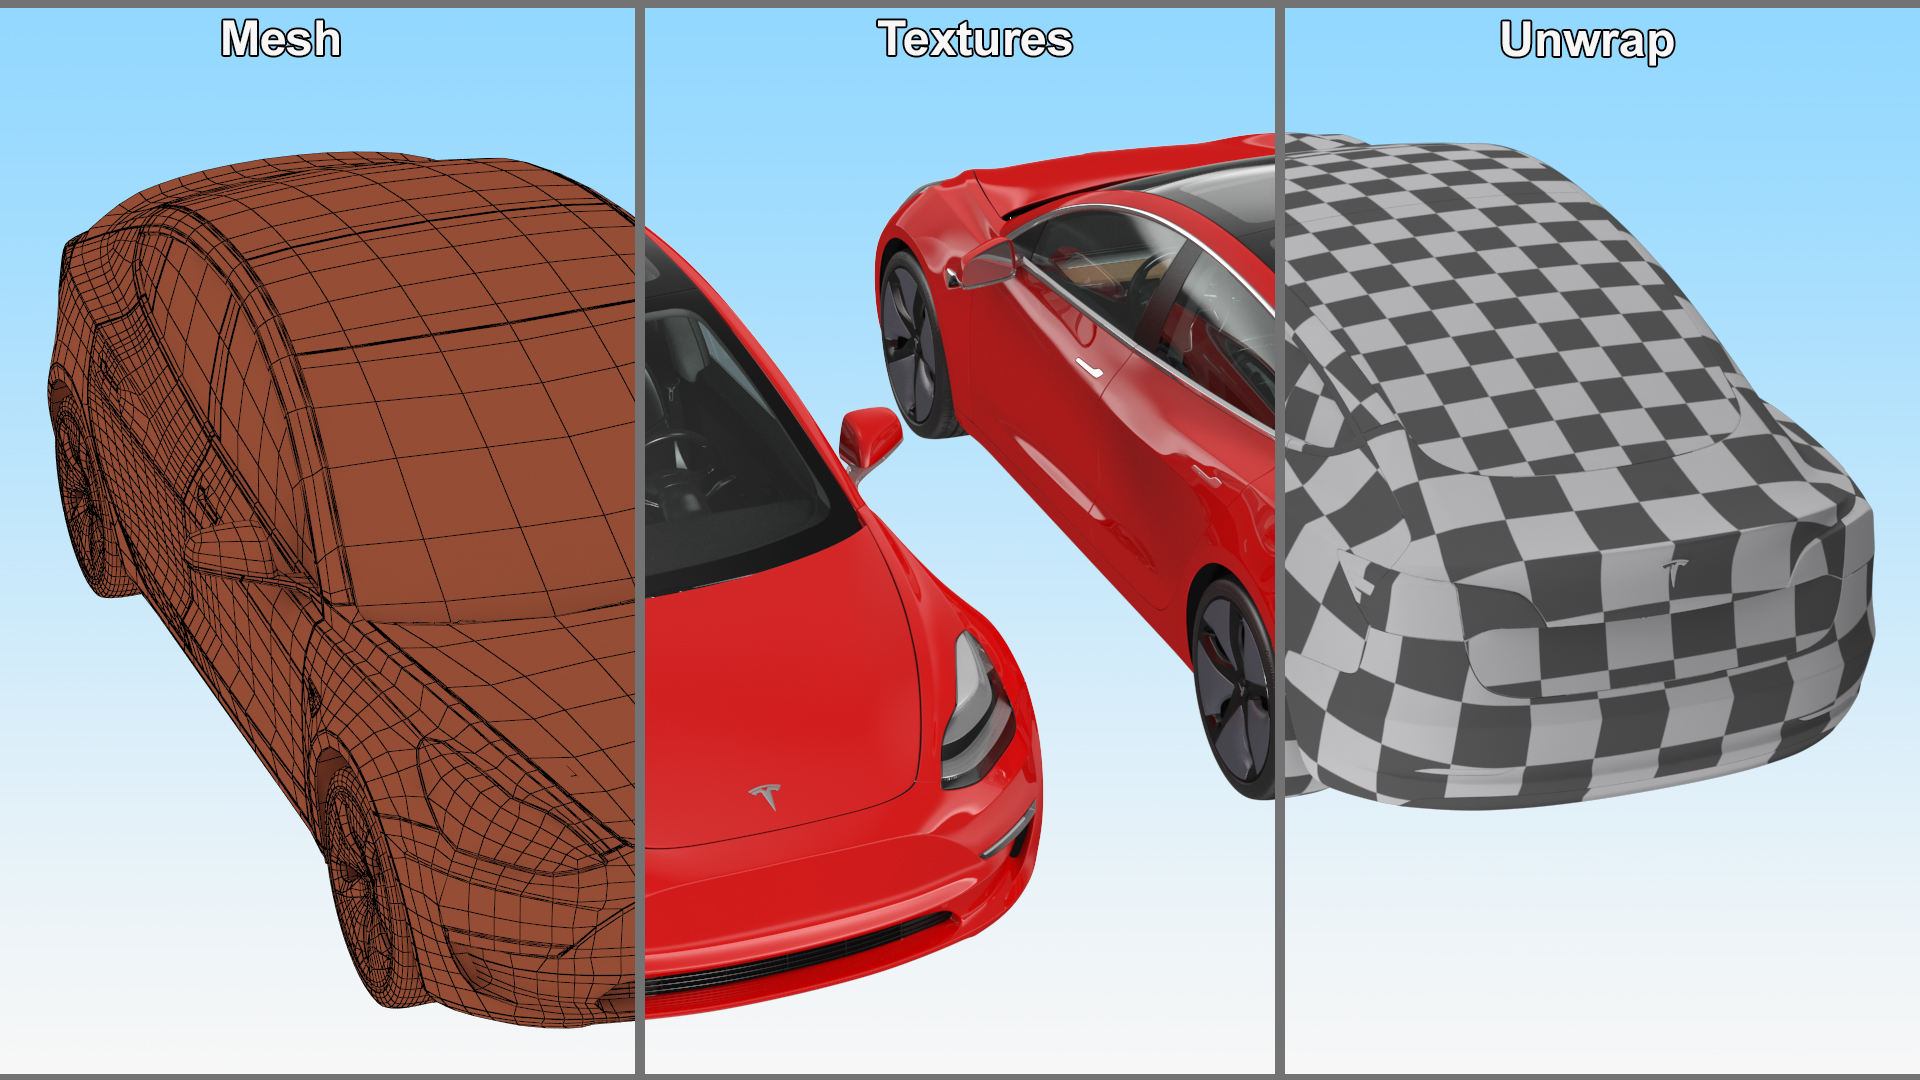The width and height of the screenshot is (1920, 1080).
Task: Click the Tesla logo on the checkered trunk
Action: click(x=1675, y=573)
